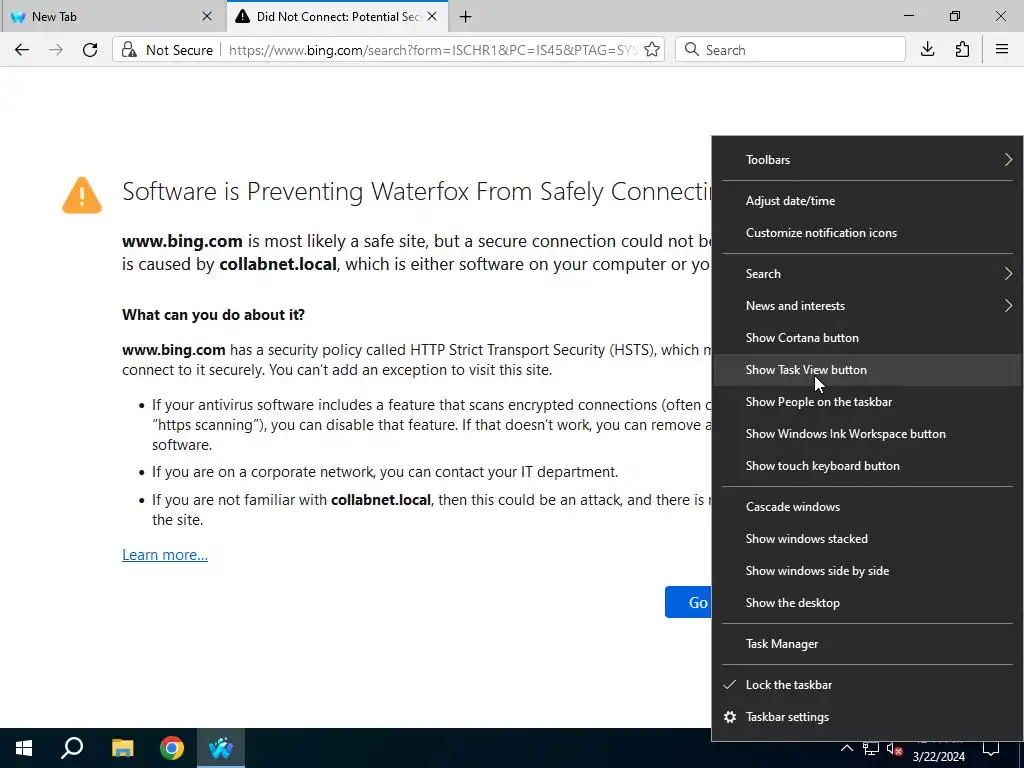Toggle Lock the taskbar option

(x=868, y=684)
